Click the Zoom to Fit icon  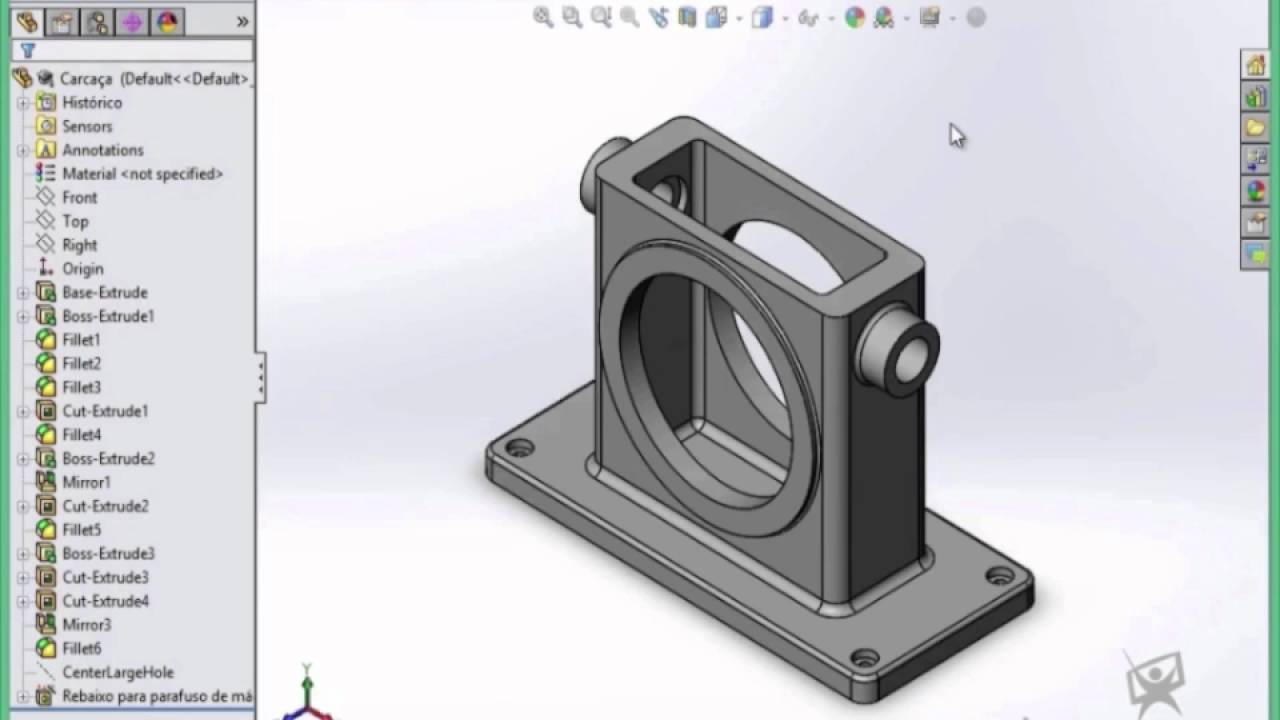tap(543, 17)
